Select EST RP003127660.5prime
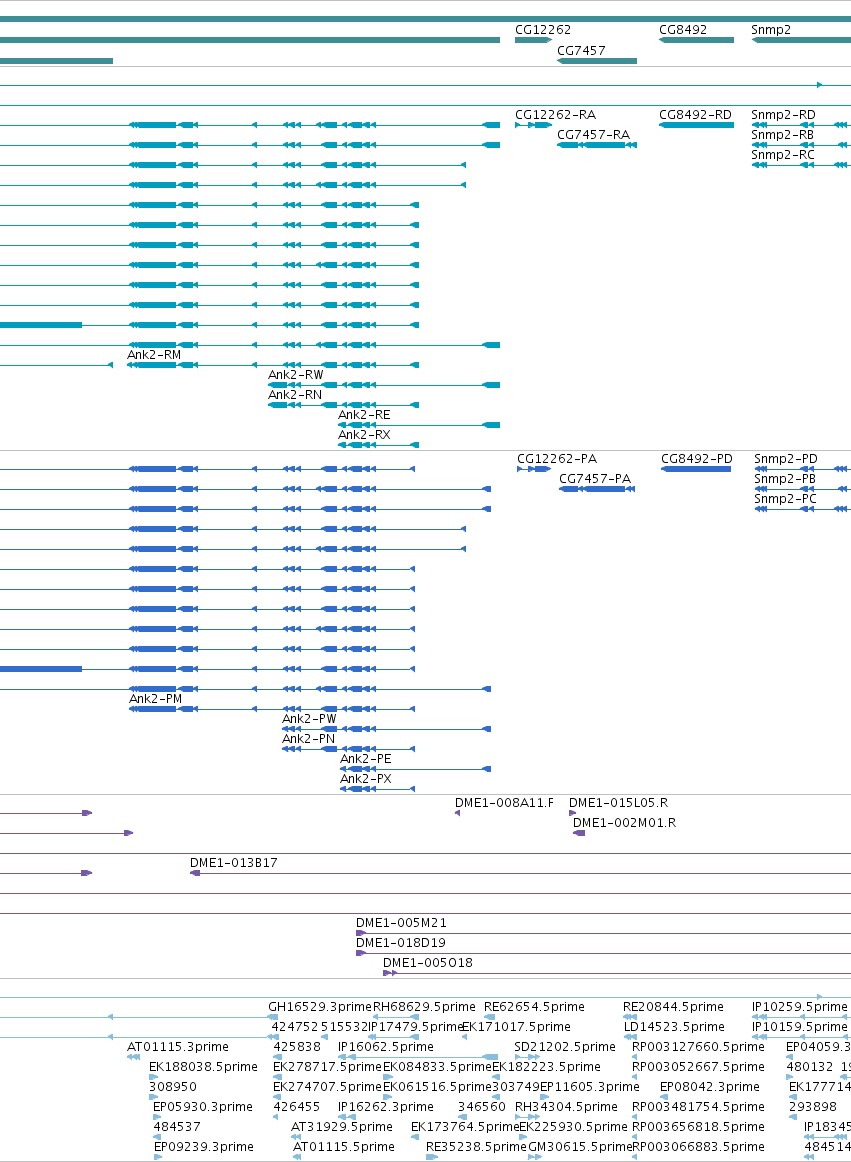The image size is (851, 1162). (698, 1046)
